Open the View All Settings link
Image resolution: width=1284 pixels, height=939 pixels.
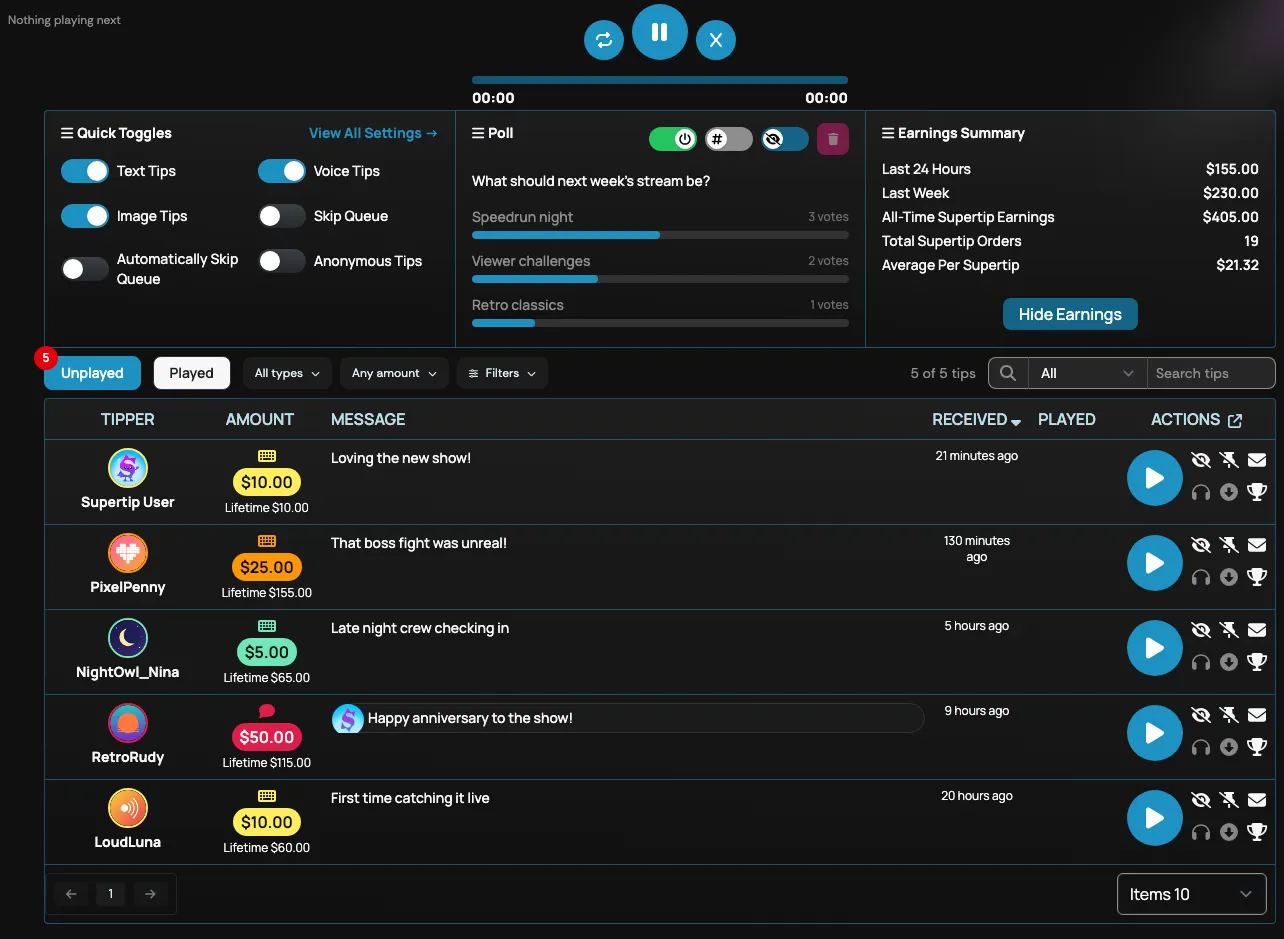[x=373, y=133]
